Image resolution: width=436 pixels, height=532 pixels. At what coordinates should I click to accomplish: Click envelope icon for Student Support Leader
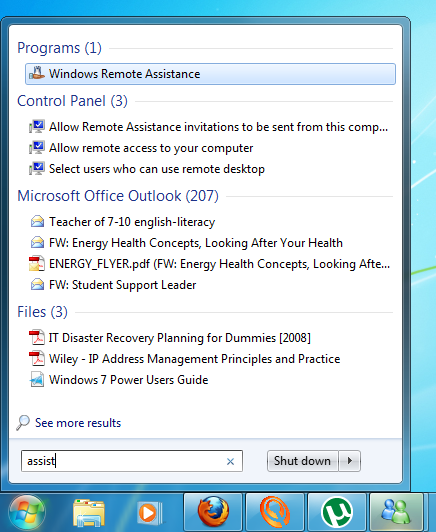[37, 285]
